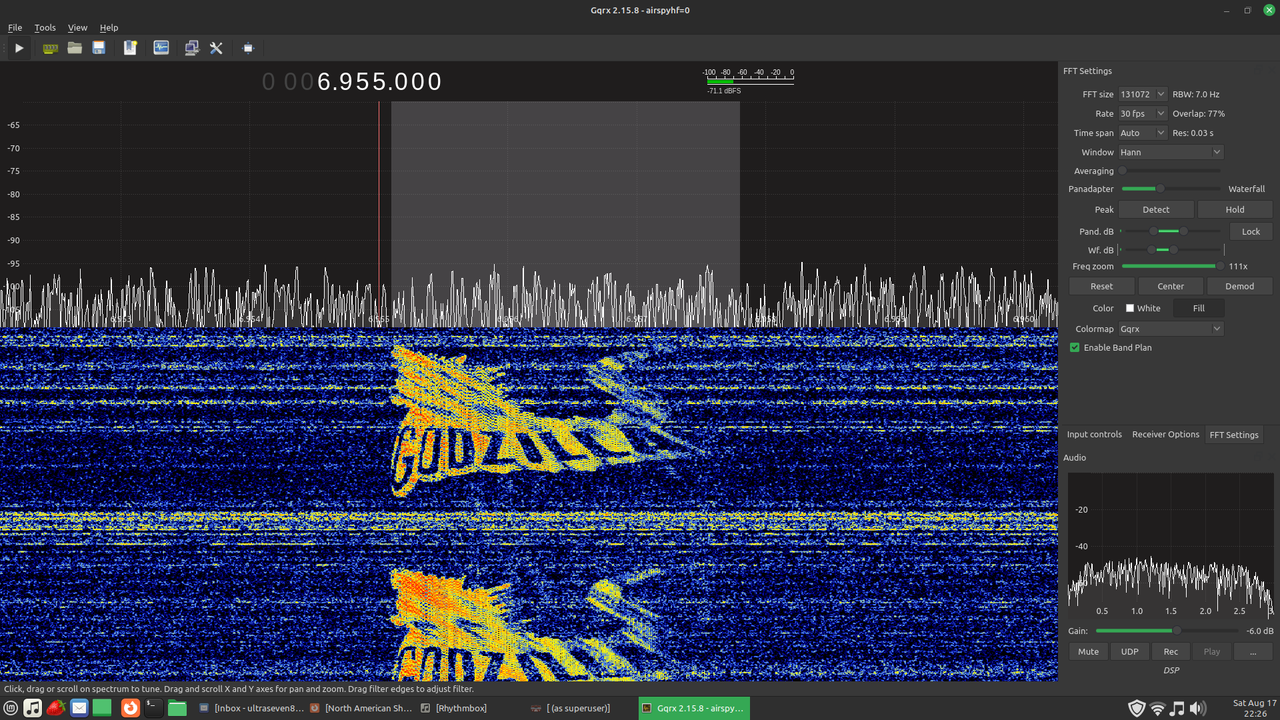Click the Wf. dB range slider
Image resolution: width=1280 pixels, height=720 pixels.
pos(1170,249)
